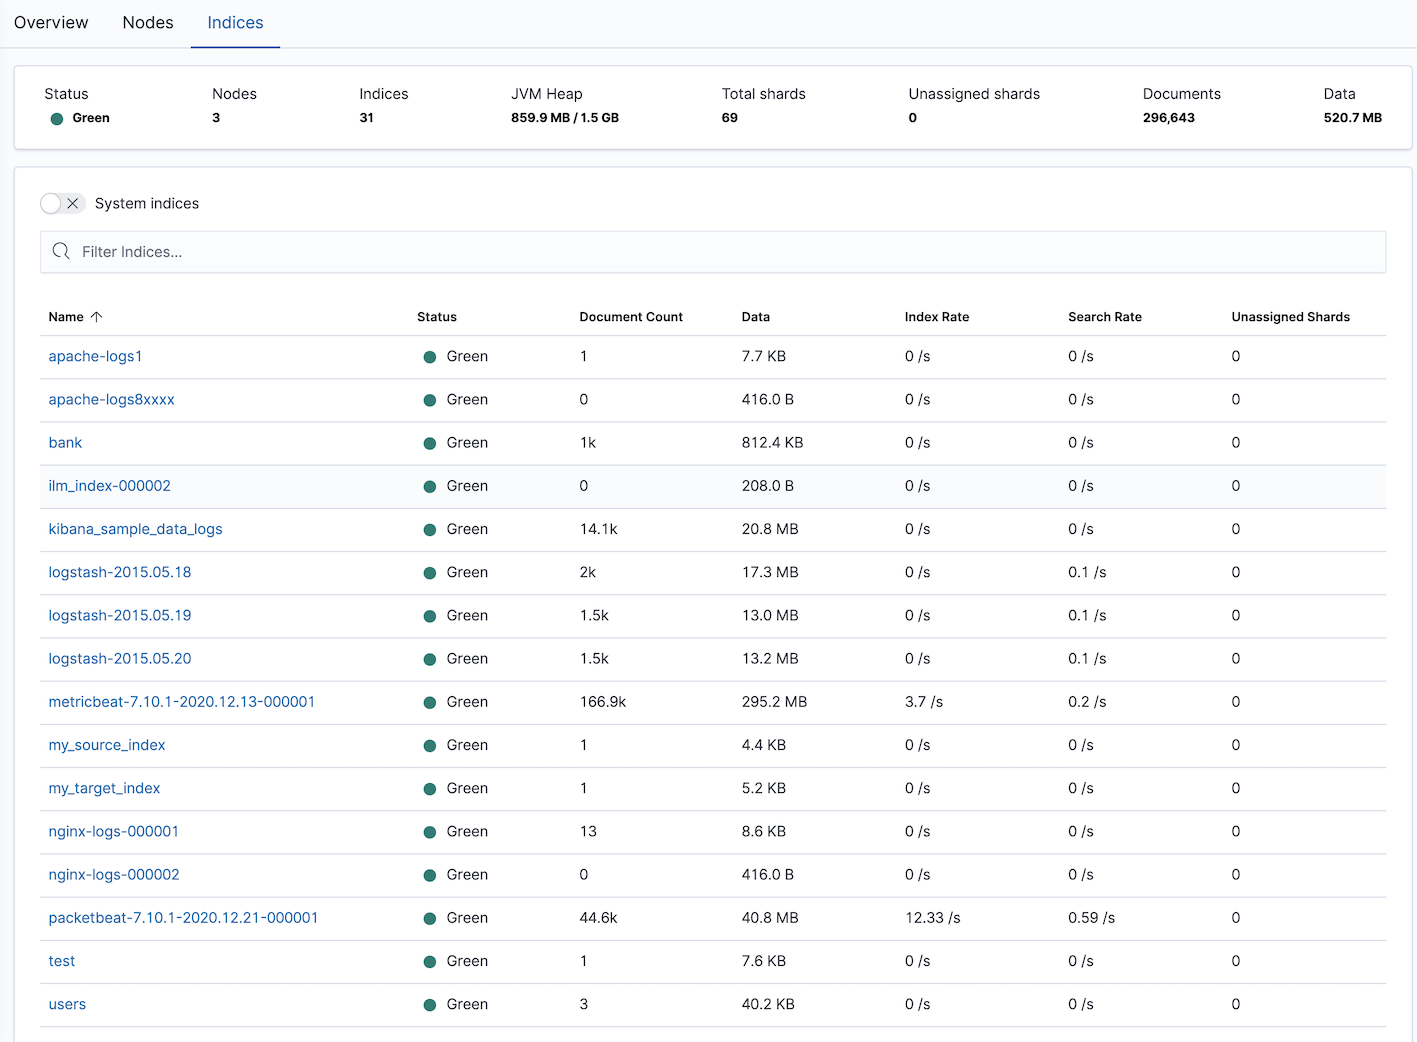This screenshot has width=1417, height=1042.
Task: Sort by Document Count column
Action: (631, 317)
